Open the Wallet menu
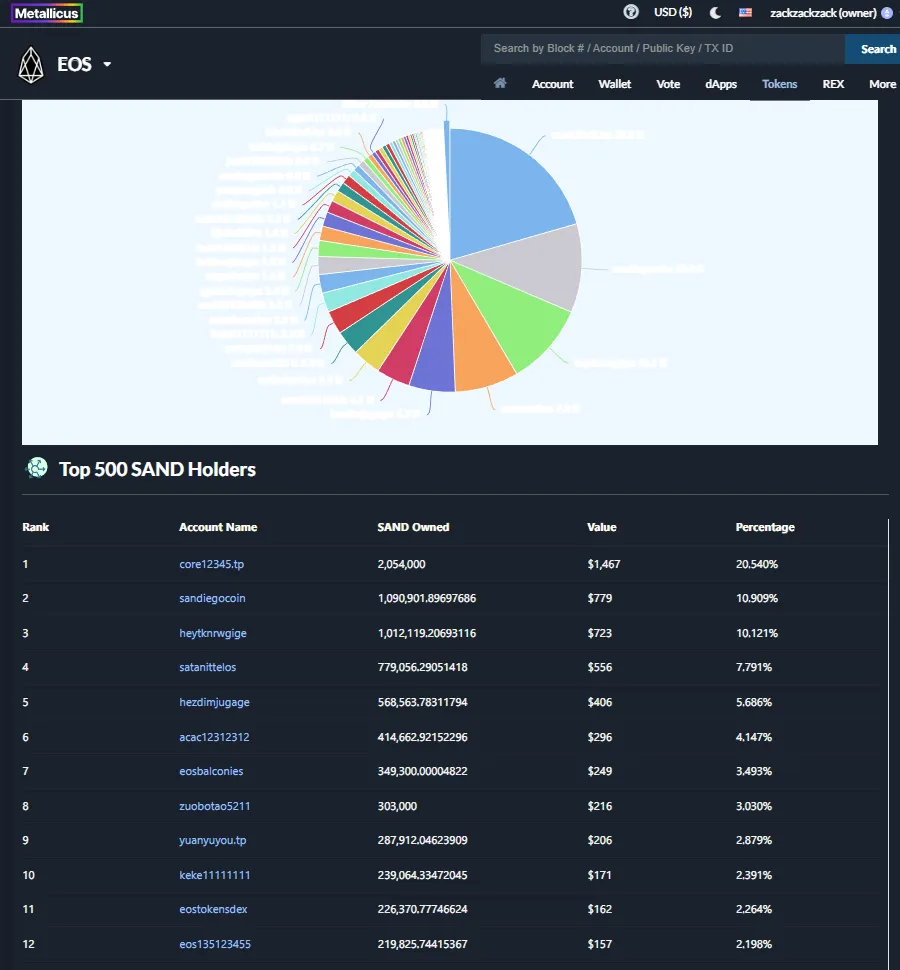Viewport: 900px width, 970px height. (x=614, y=84)
